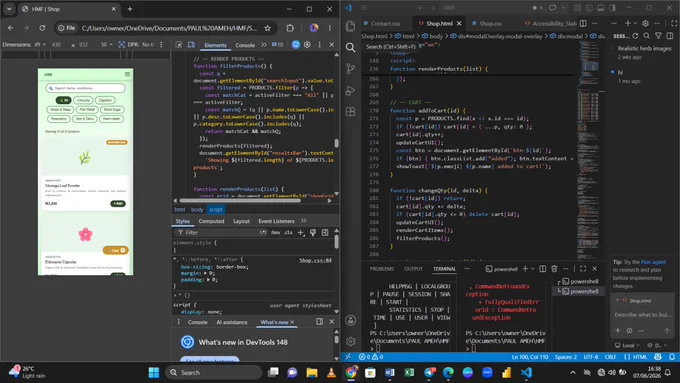This screenshot has height=383, width=680.
Task: Expand the margin property triangle
Action: pyautogui.click(x=206, y=273)
